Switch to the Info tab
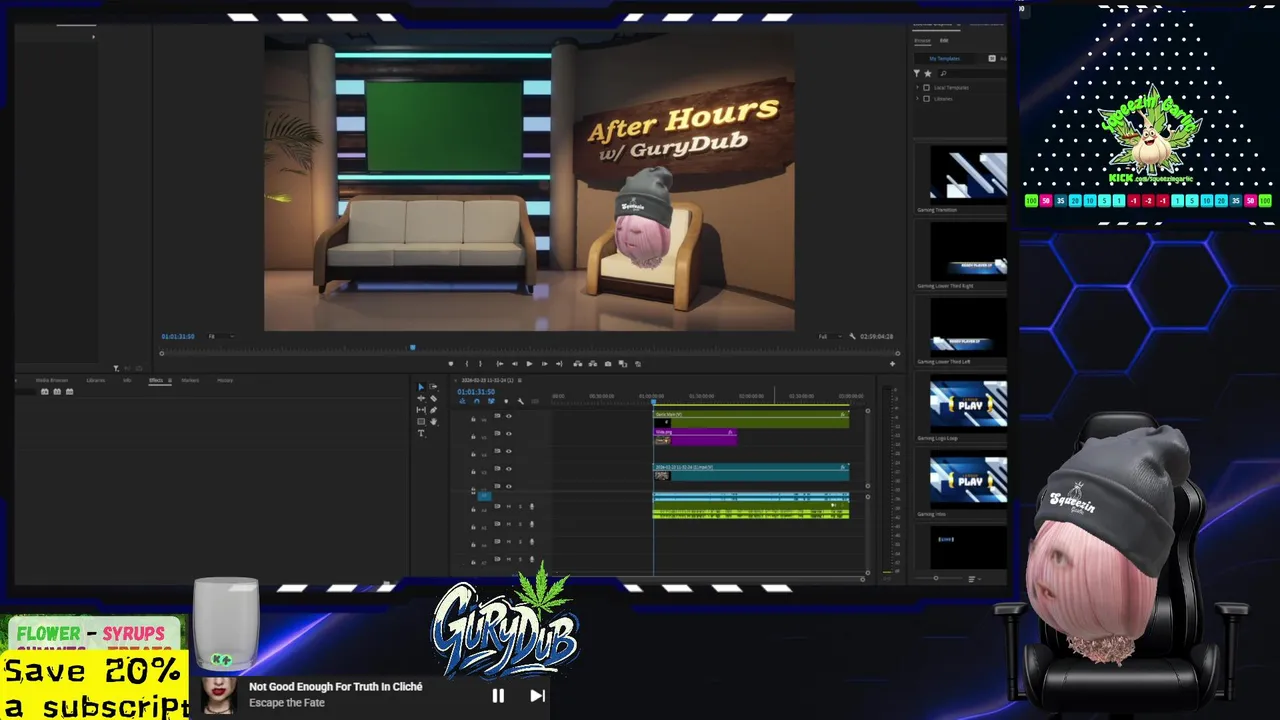The height and width of the screenshot is (720, 1280). point(127,380)
